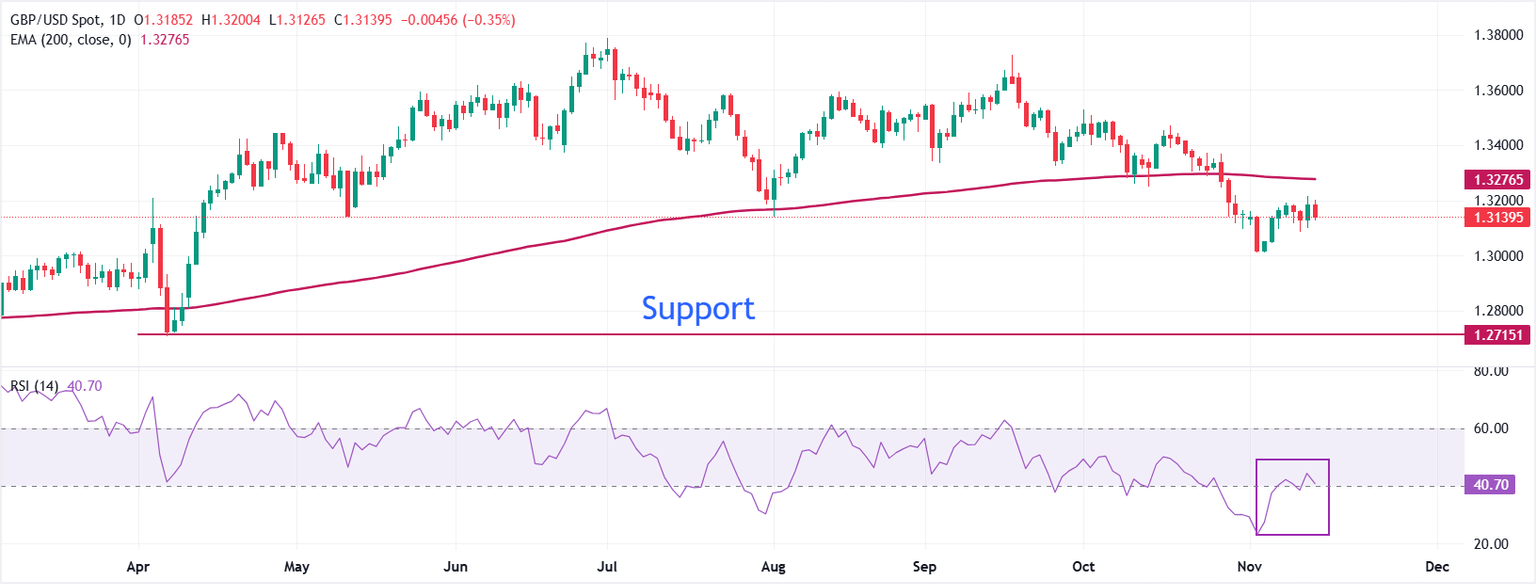
Task: Click the 1.27151 support level price tag
Action: click(1497, 335)
